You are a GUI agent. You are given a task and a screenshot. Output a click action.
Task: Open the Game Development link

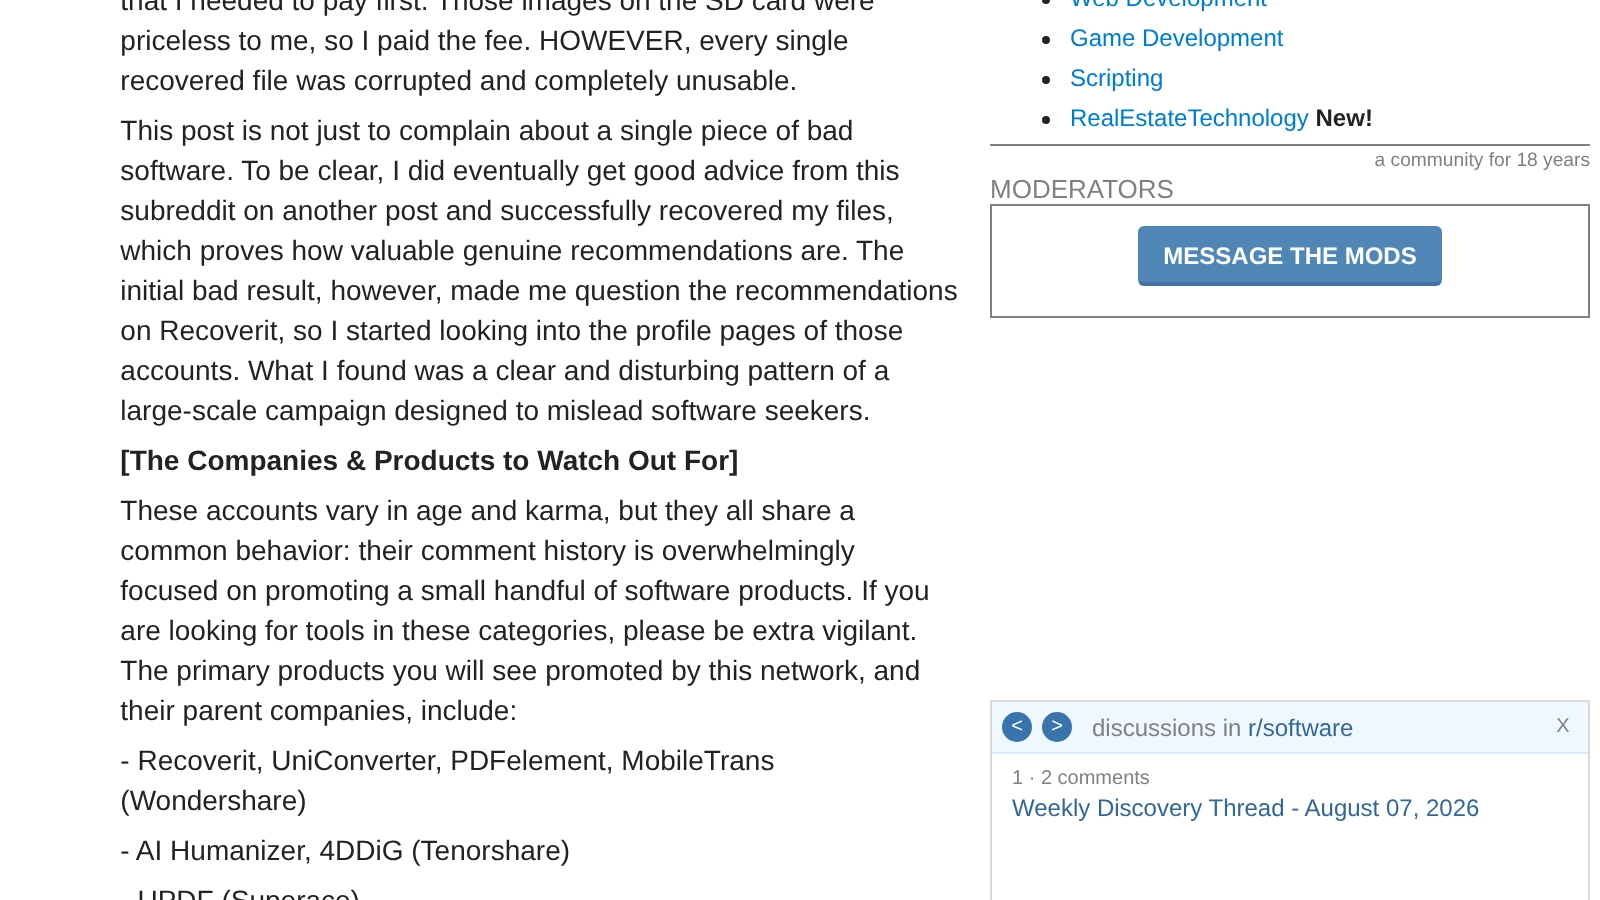click(x=1176, y=38)
